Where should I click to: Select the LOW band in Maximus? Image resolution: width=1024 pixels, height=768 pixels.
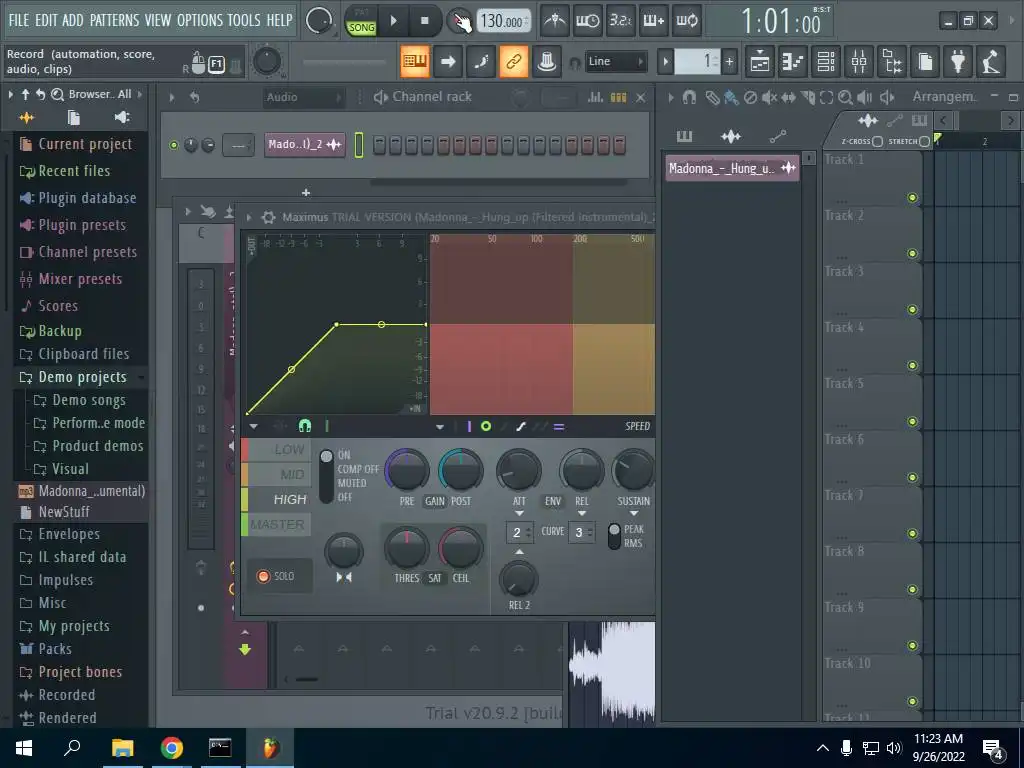click(x=277, y=449)
